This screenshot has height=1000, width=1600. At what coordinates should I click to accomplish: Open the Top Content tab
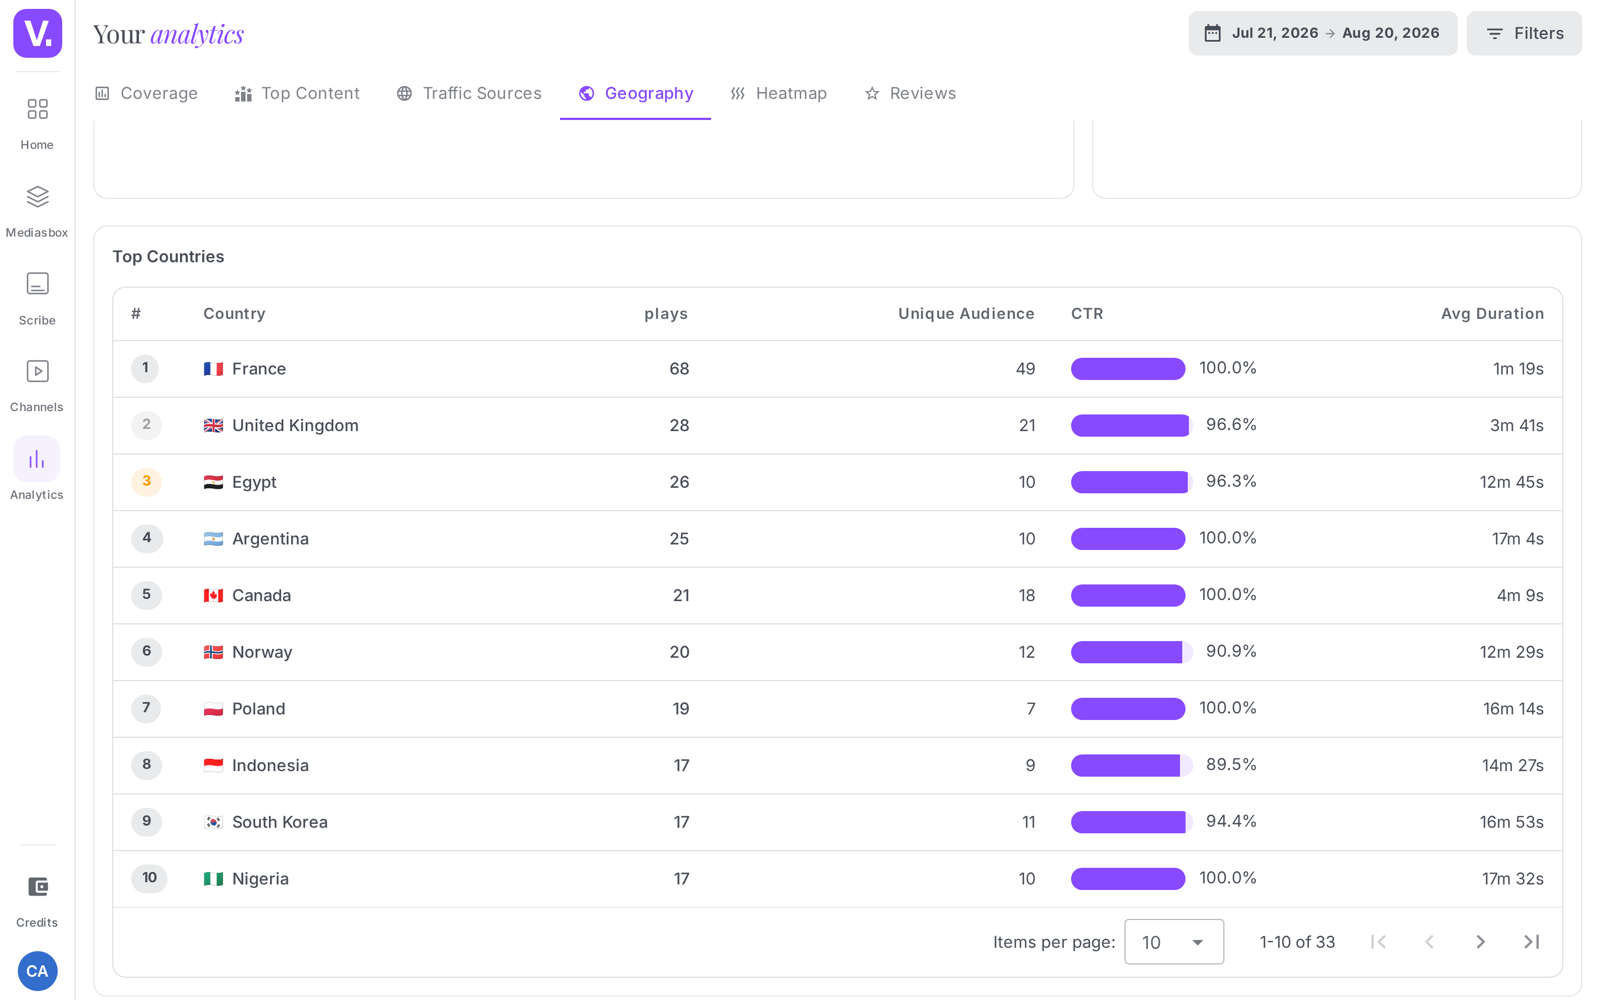tap(297, 93)
